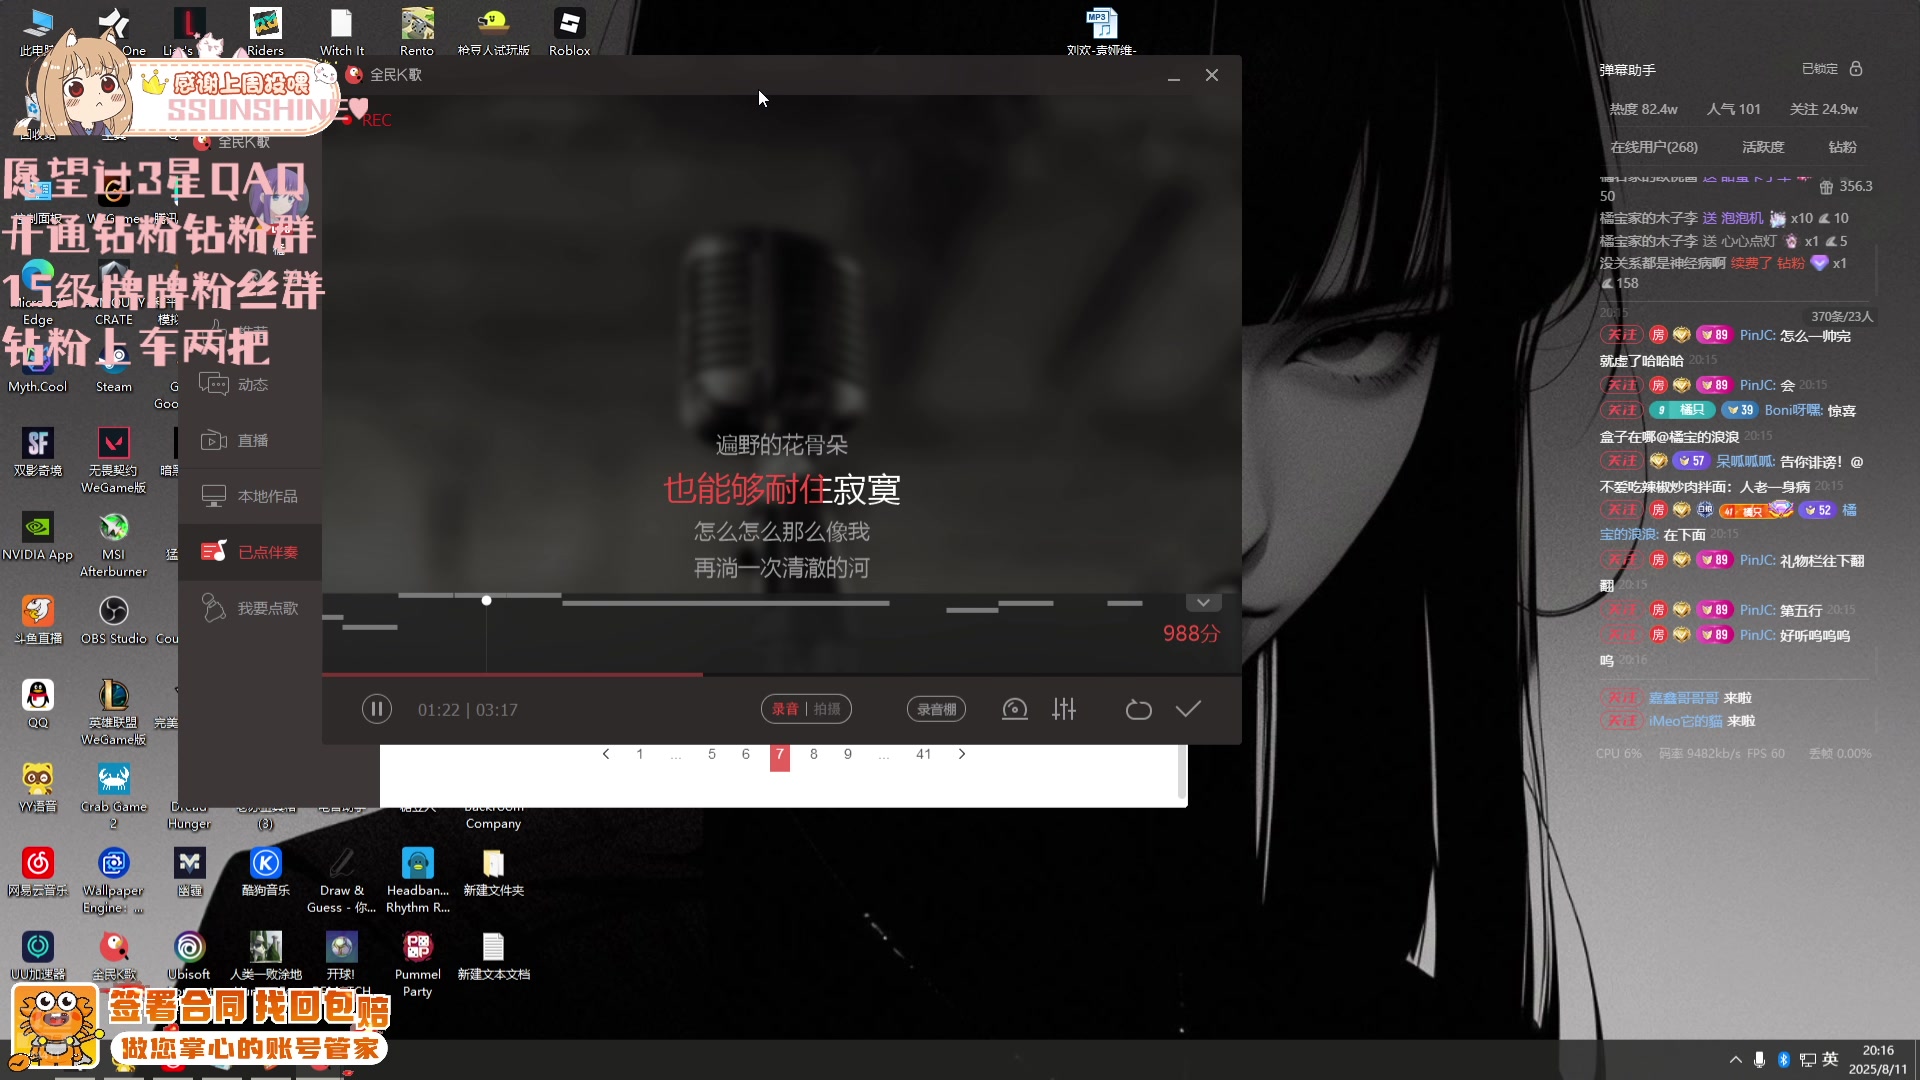
Task: Show hidden system tray icons
Action: point(1735,1060)
